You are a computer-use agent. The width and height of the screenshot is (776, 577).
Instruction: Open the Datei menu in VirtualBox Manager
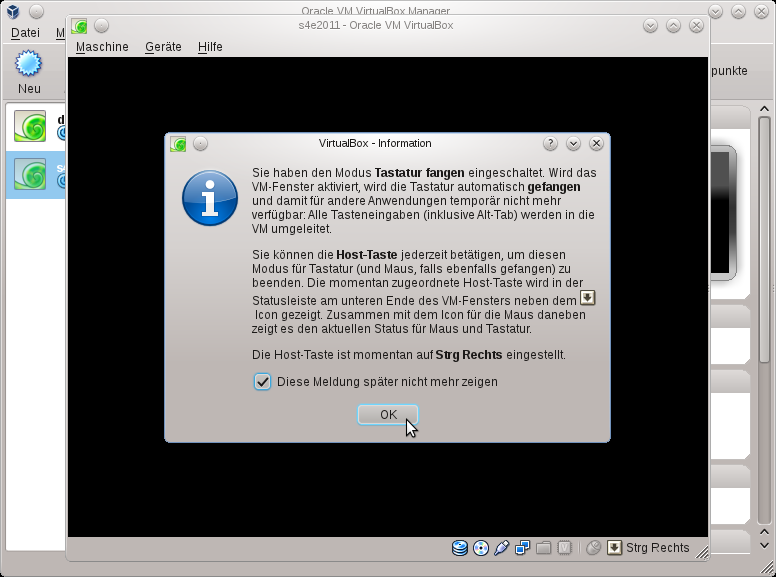pyautogui.click(x=25, y=33)
